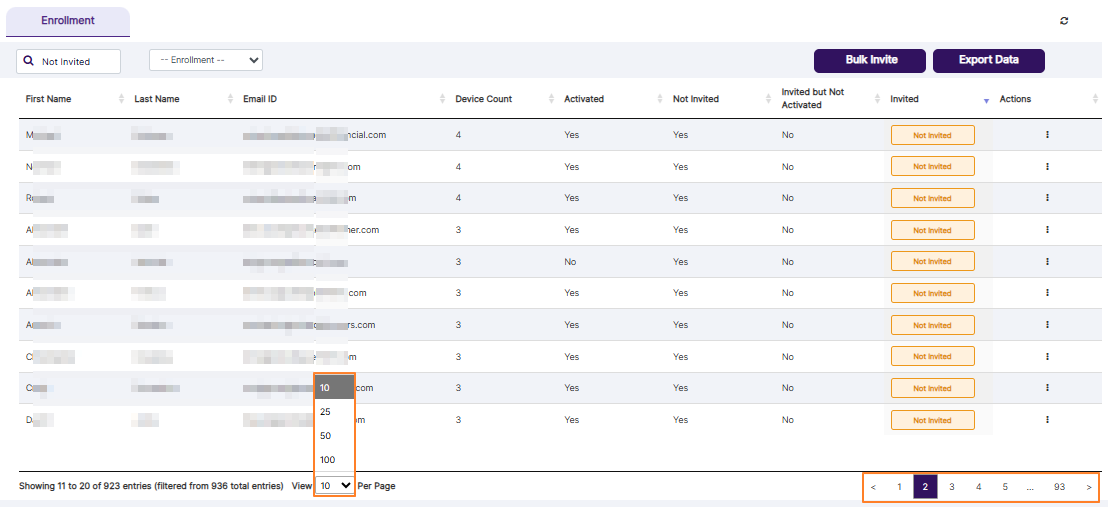1108x507 pixels.
Task: Select 10 in the per-page options list
Action: coord(334,387)
